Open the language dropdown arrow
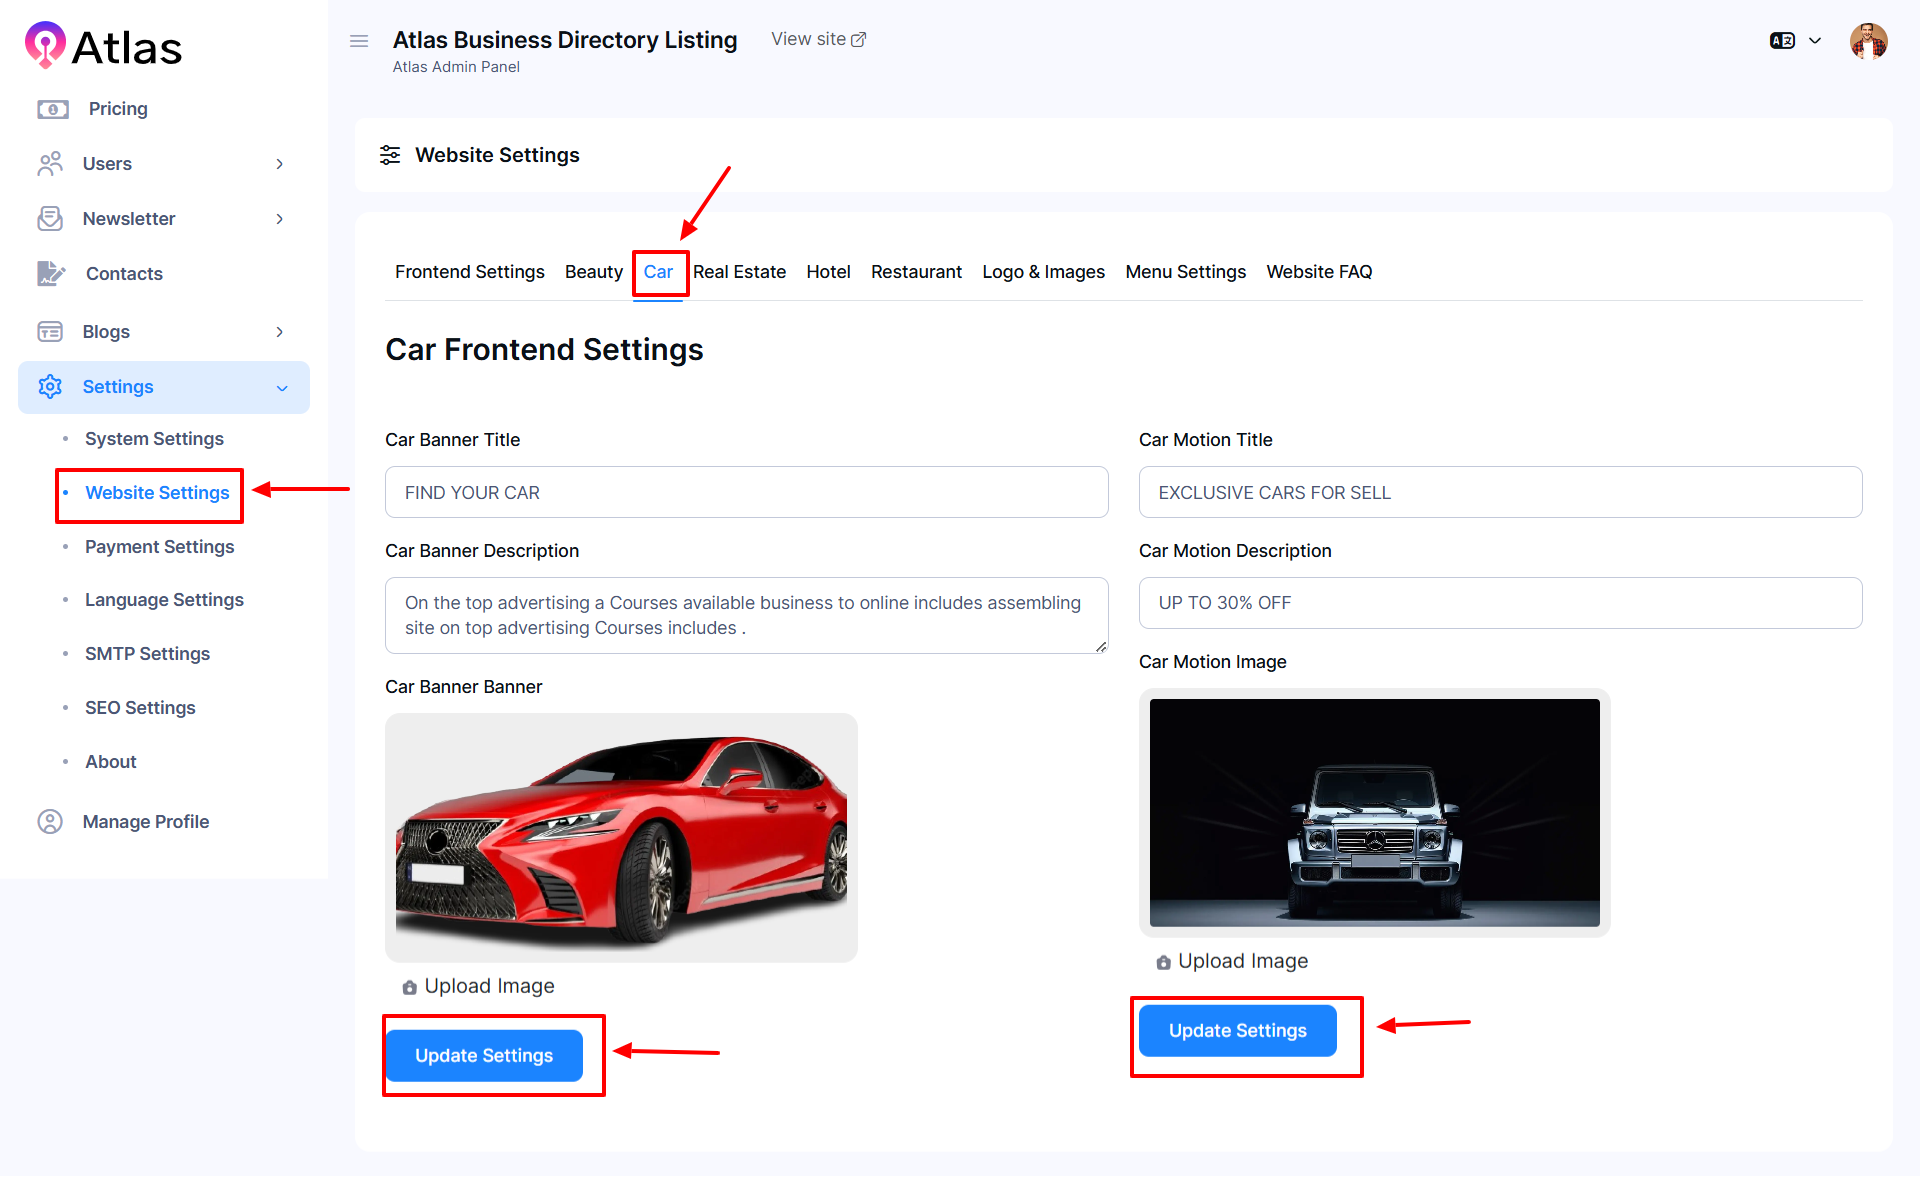Viewport: 1920px width, 1177px height. point(1815,41)
